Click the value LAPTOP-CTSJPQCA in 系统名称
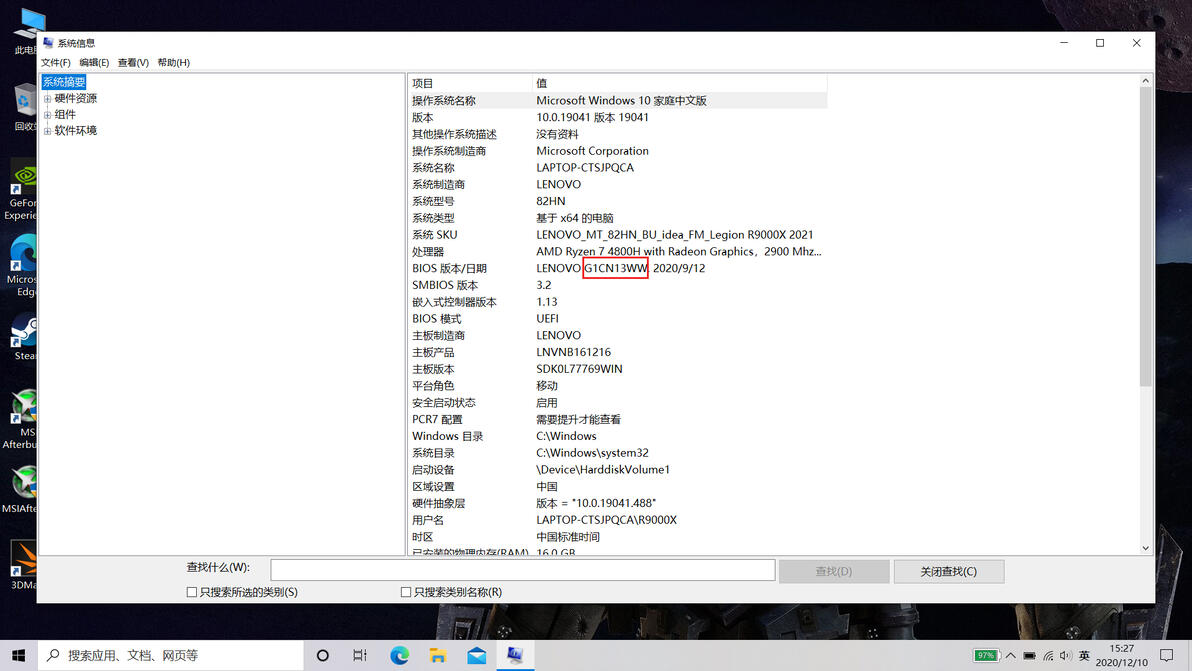This screenshot has height=671, width=1192. [585, 168]
